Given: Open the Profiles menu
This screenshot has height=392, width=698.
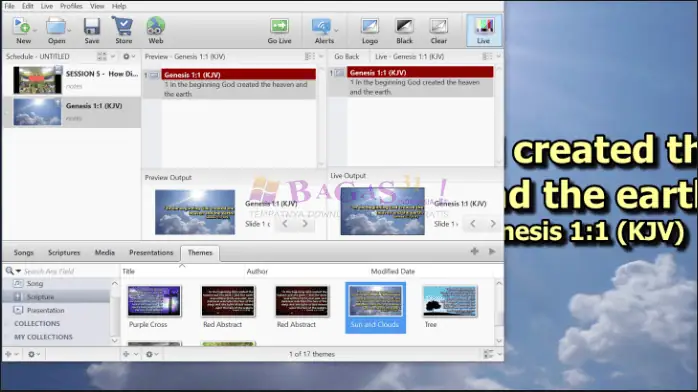Looking at the screenshot, I should pos(71,6).
